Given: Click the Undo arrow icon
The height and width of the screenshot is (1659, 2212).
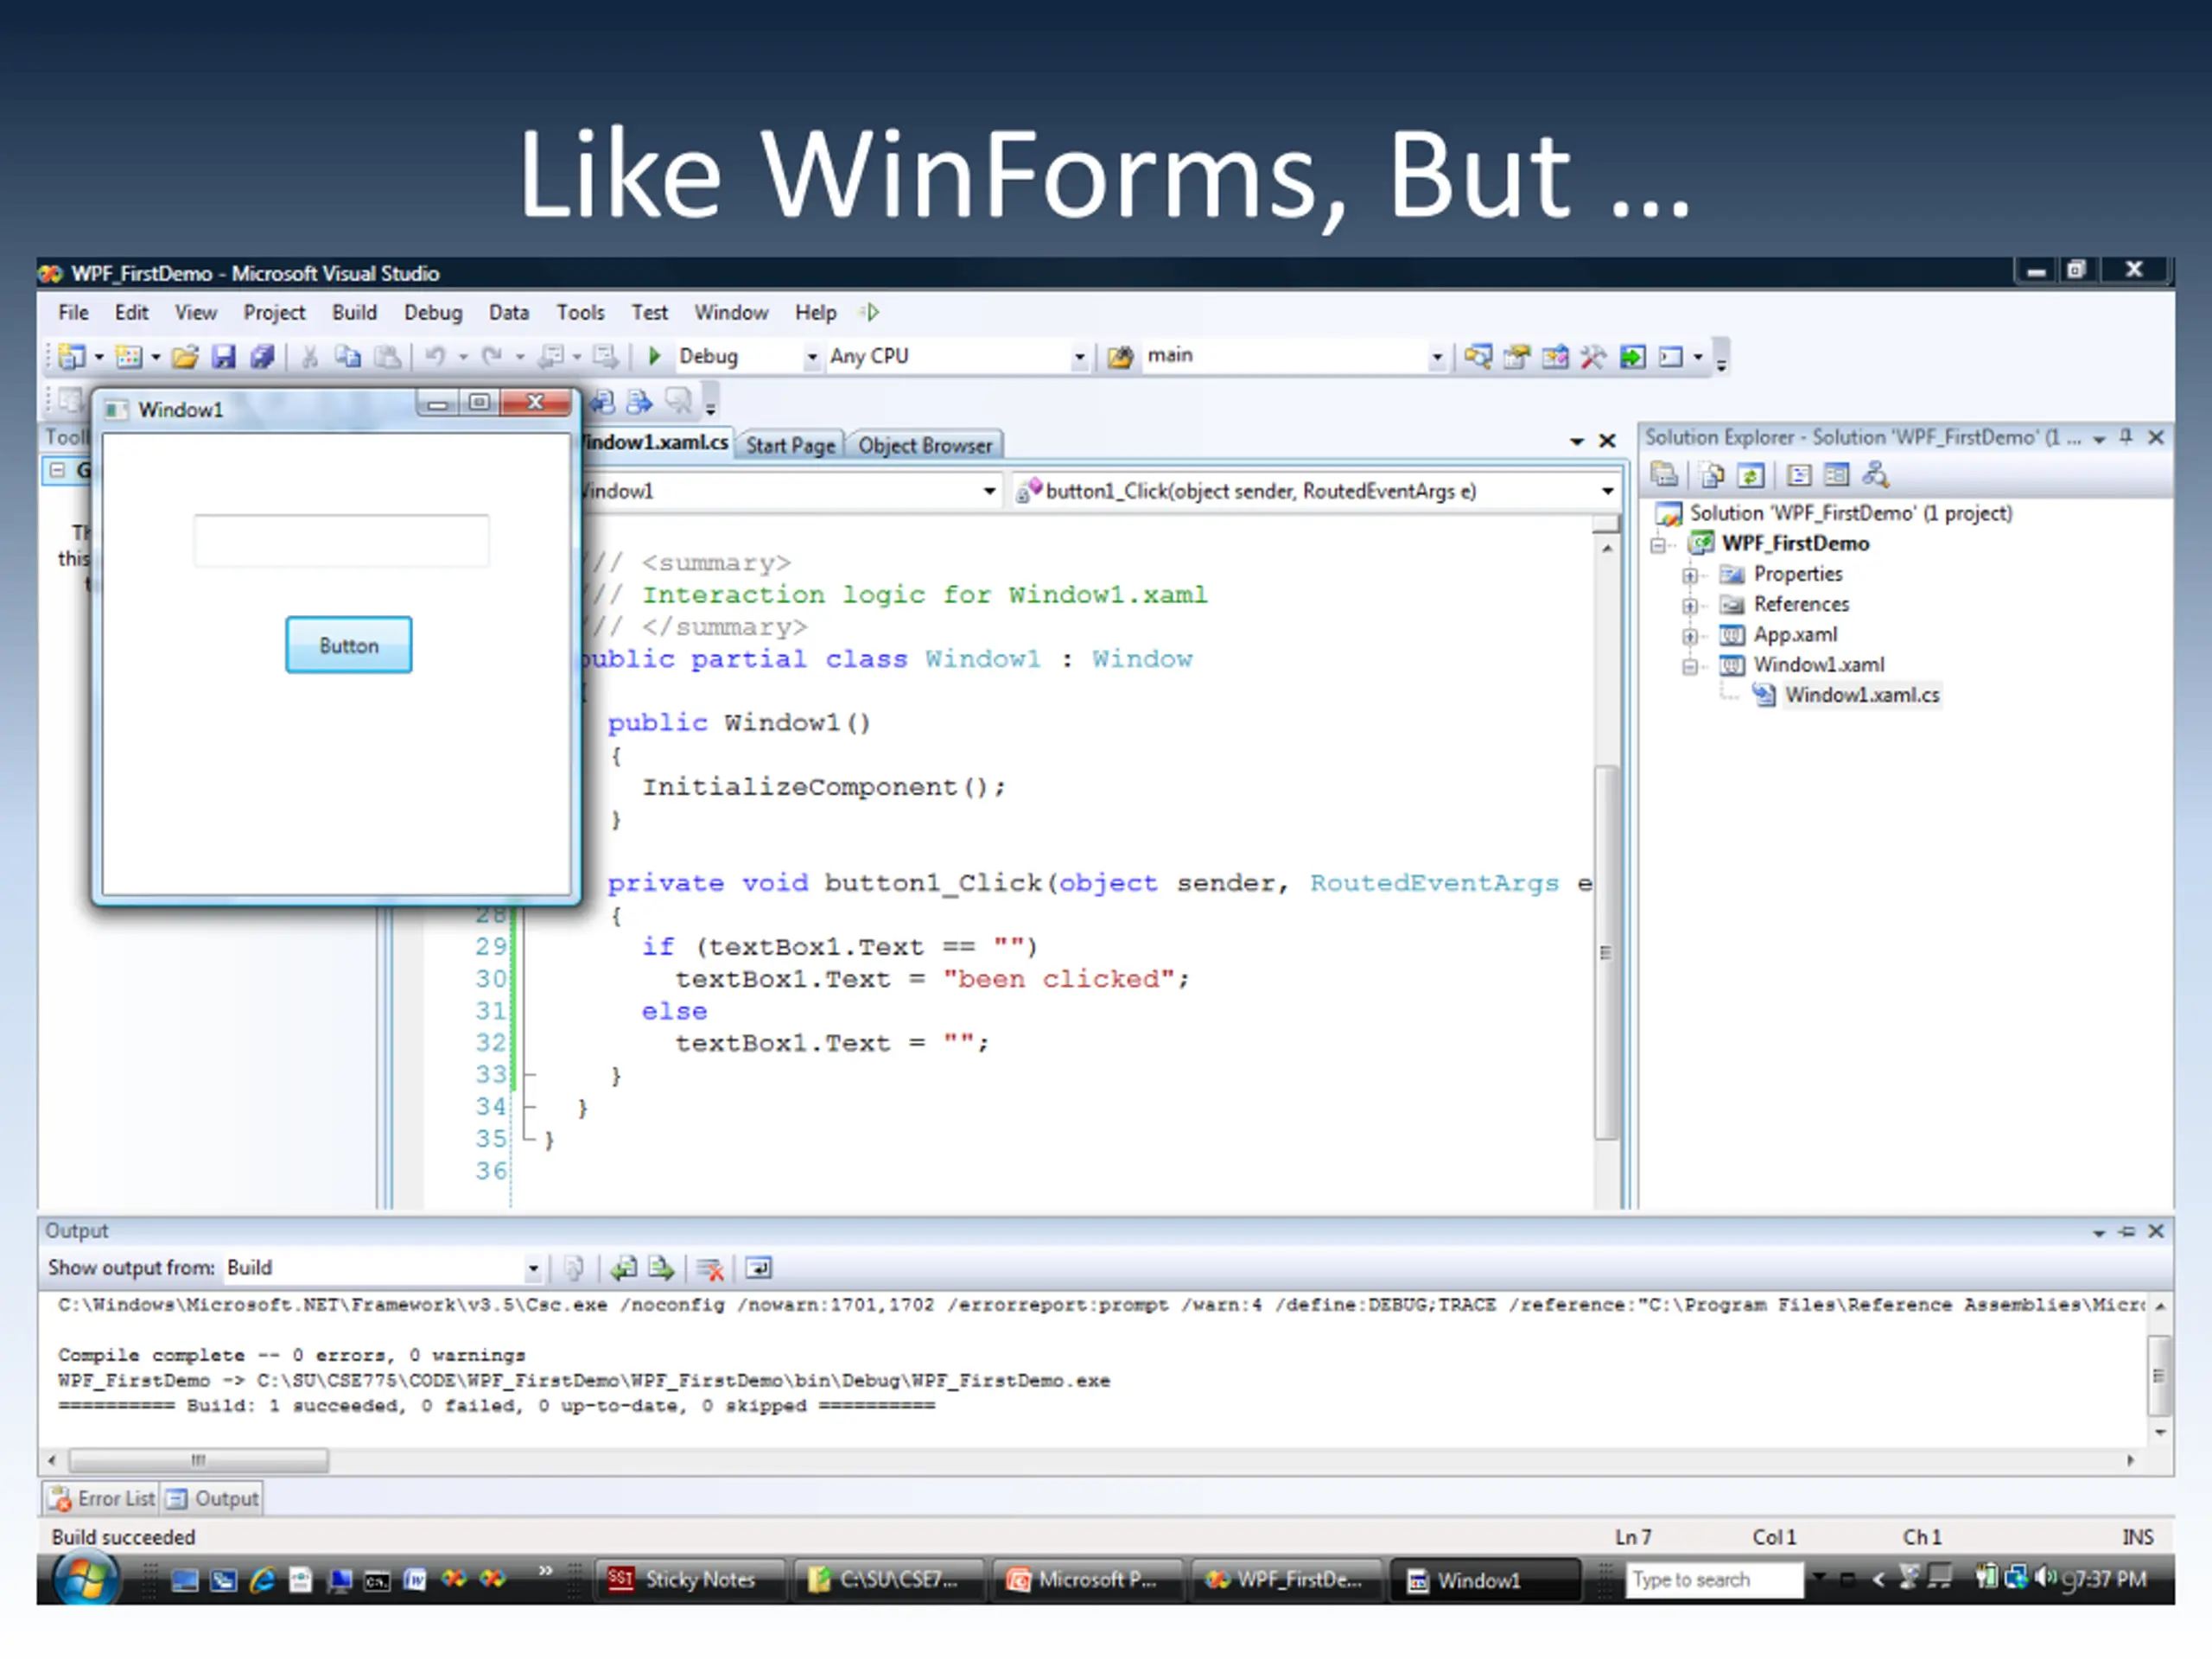Looking at the screenshot, I should 436,356.
